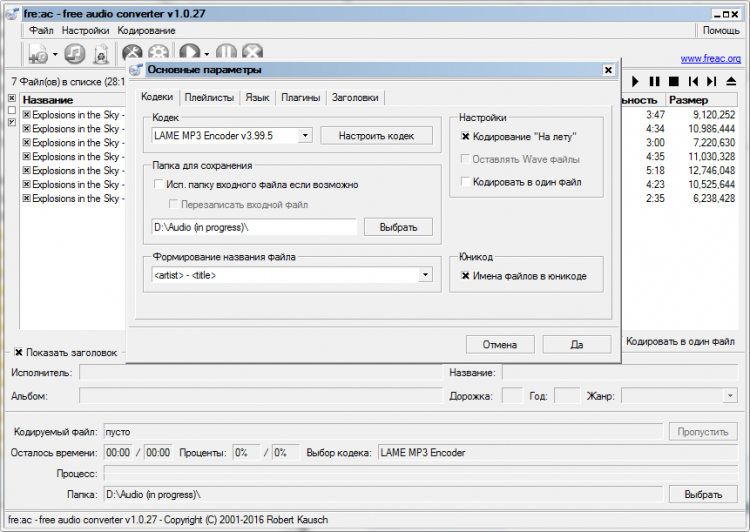Click the duration value 4:23
Screen dimensions: 750x532
(655, 184)
